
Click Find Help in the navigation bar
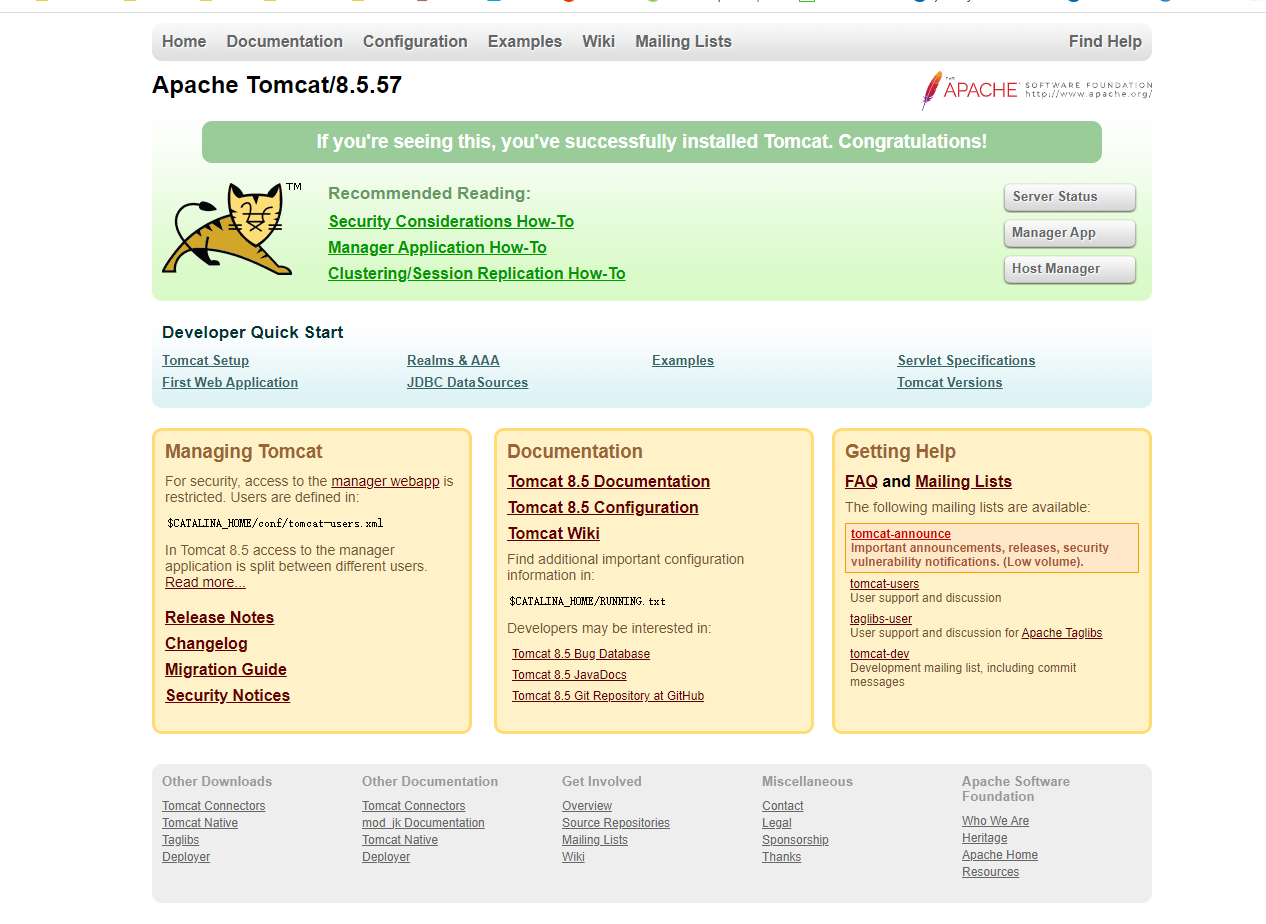1105,41
